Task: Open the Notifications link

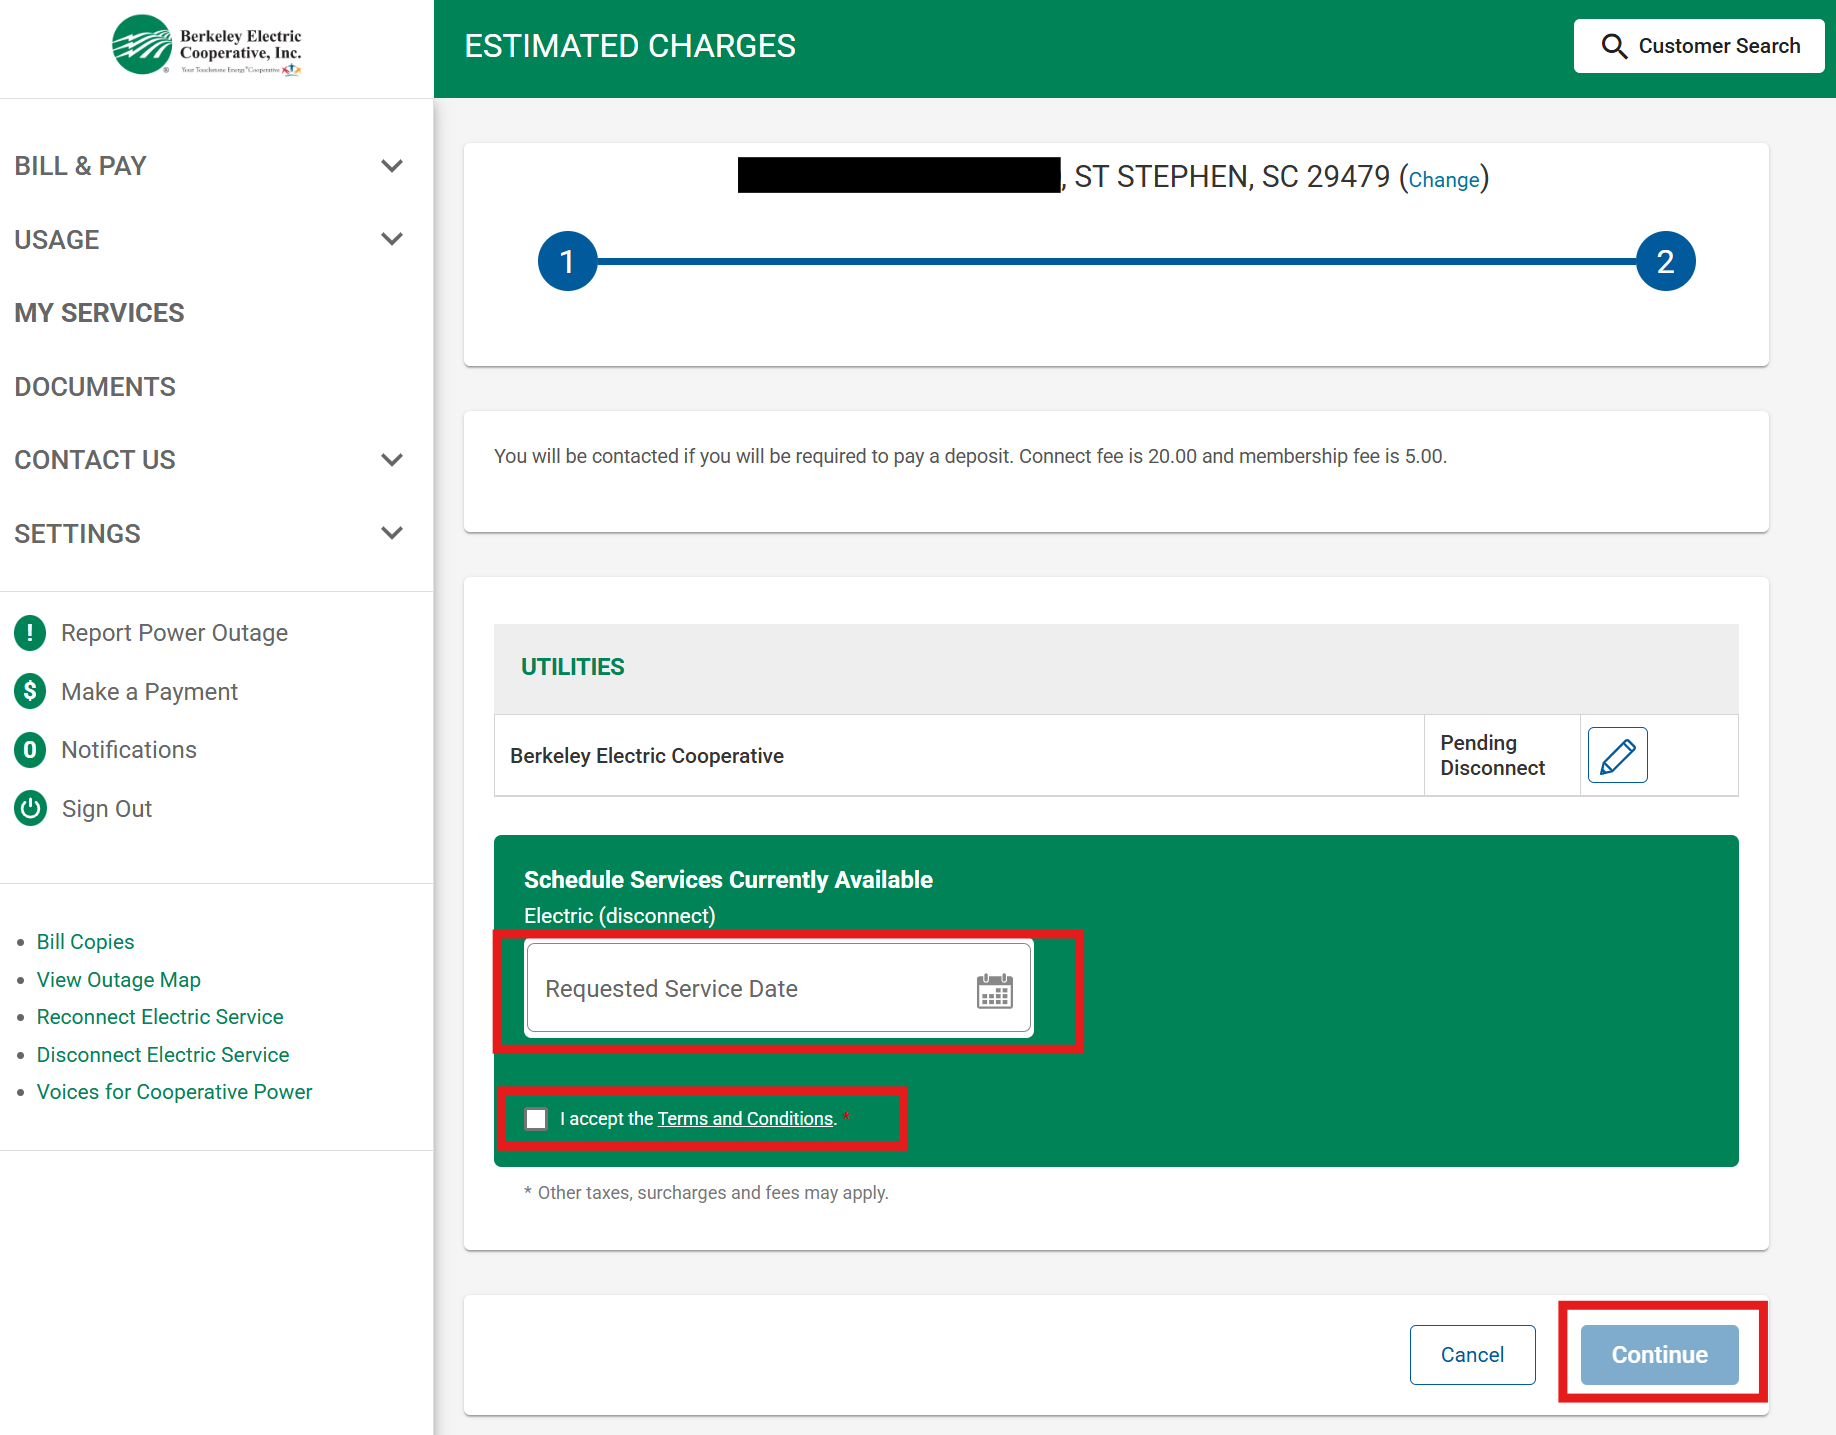Action: tap(129, 750)
